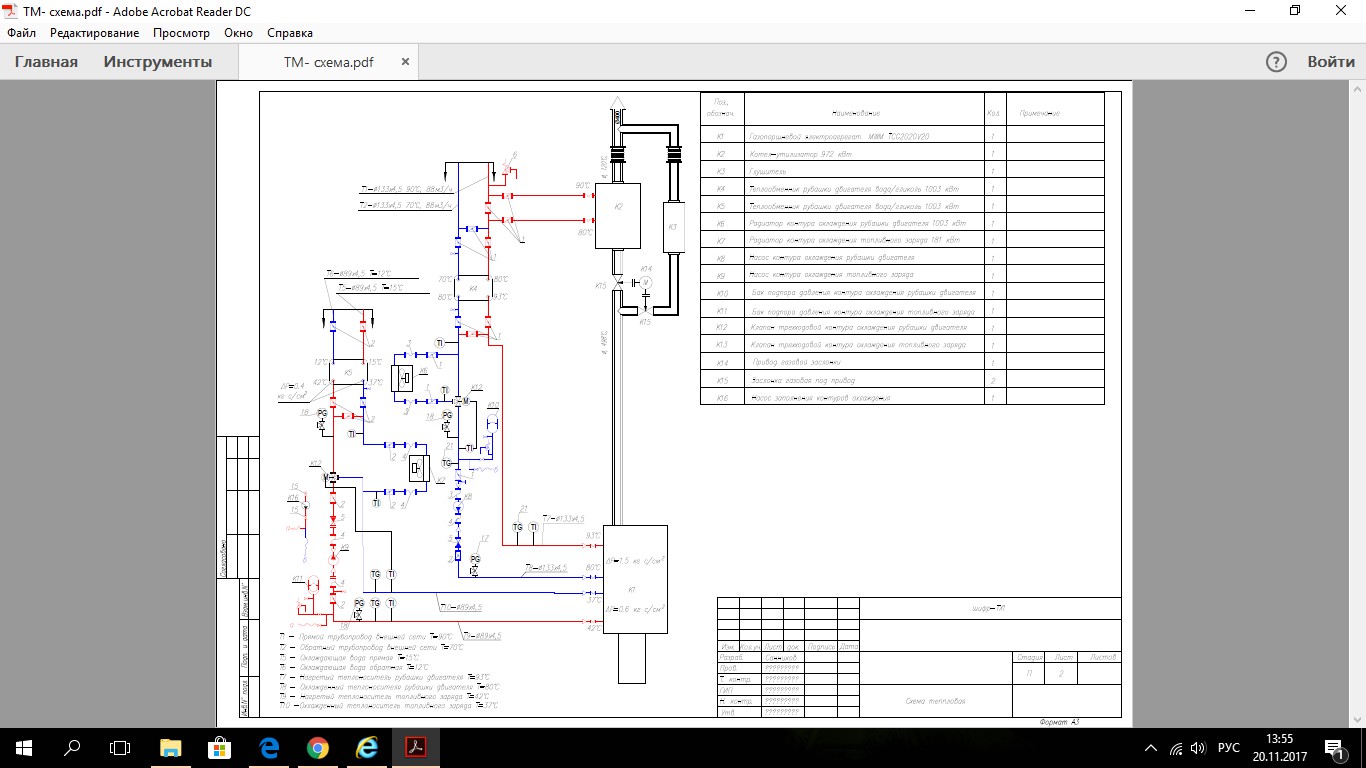The height and width of the screenshot is (768, 1366).
Task: Open File Explorer from the taskbar
Action: pos(171,747)
